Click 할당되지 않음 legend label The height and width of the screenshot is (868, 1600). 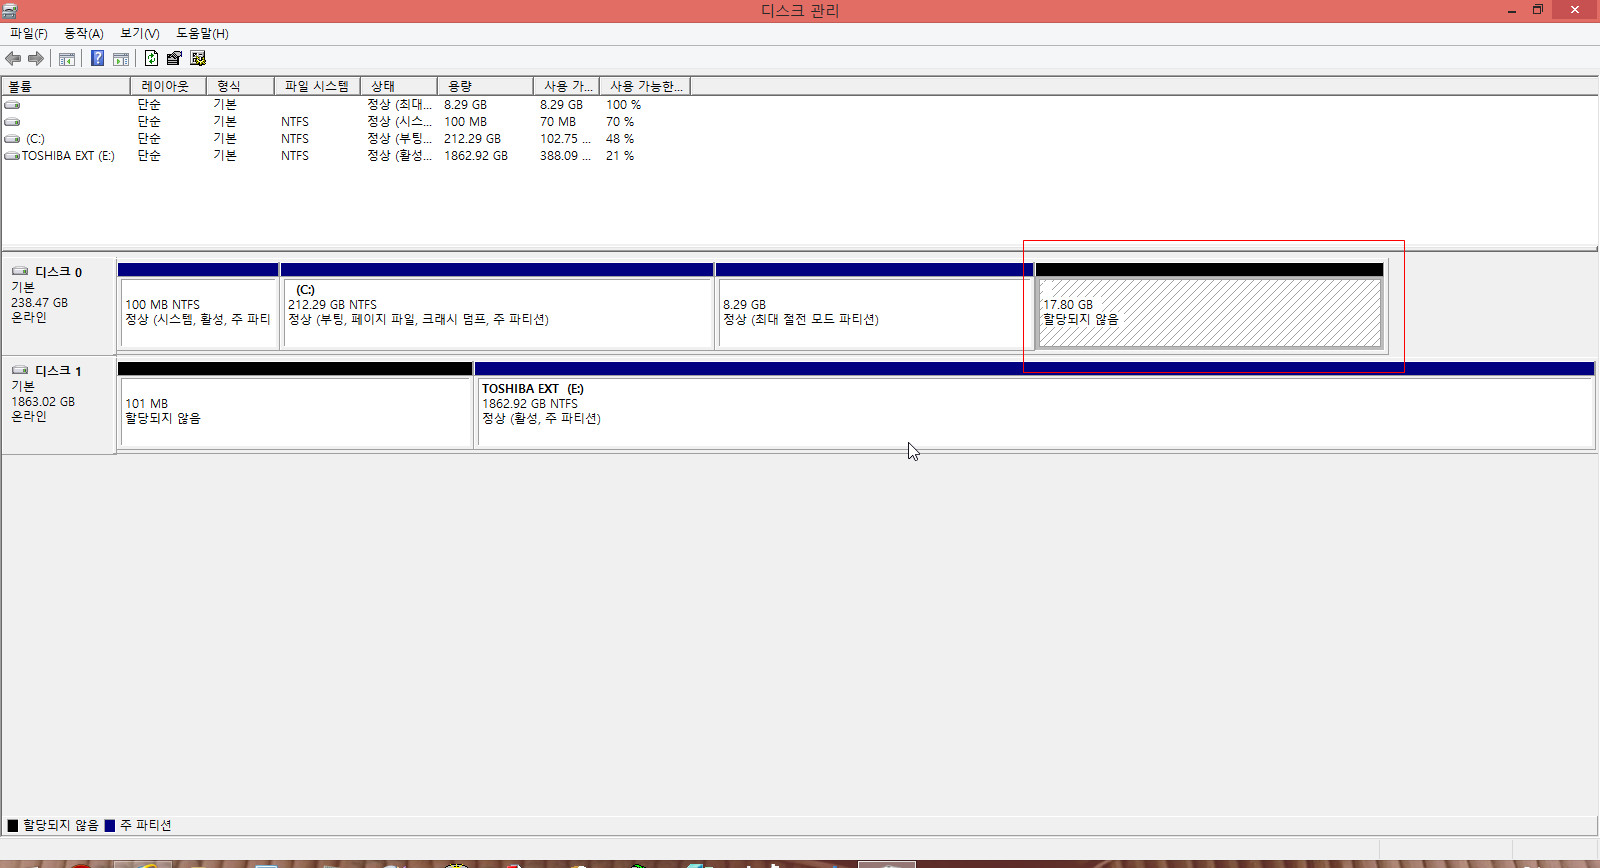click(61, 826)
